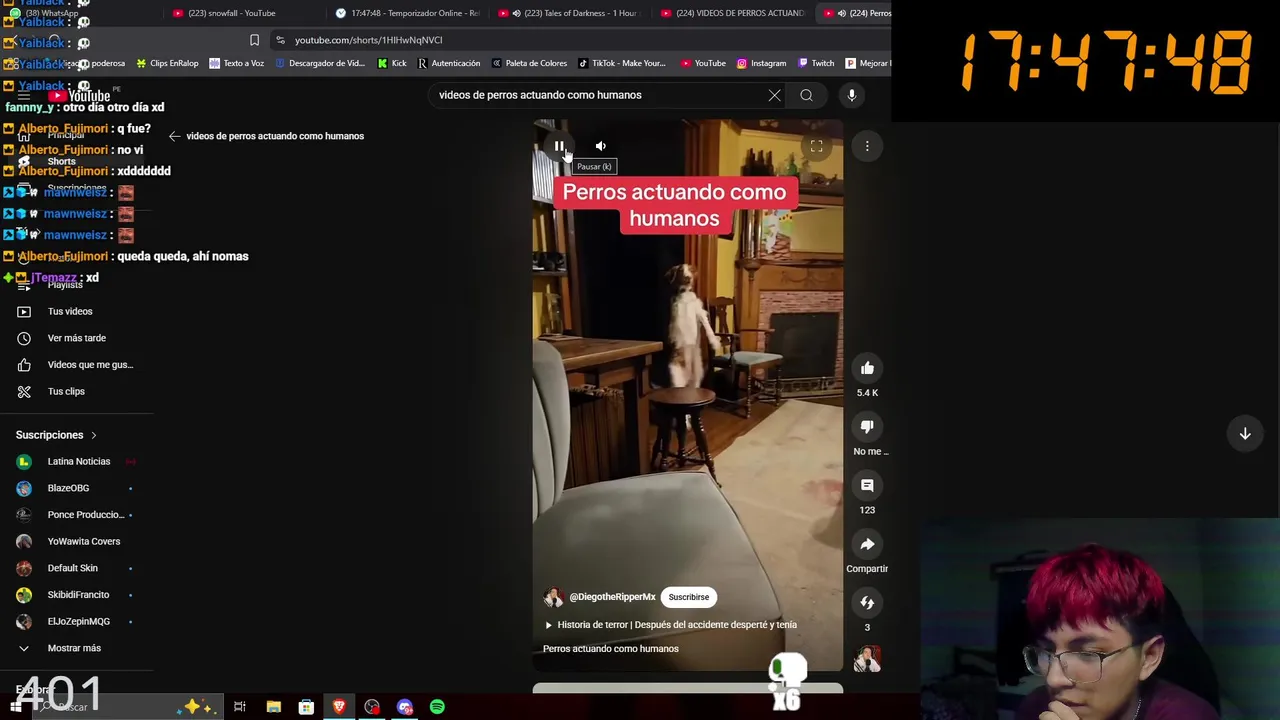The height and width of the screenshot is (720, 1280).
Task: Go to next short with down arrow
Action: tap(1245, 434)
